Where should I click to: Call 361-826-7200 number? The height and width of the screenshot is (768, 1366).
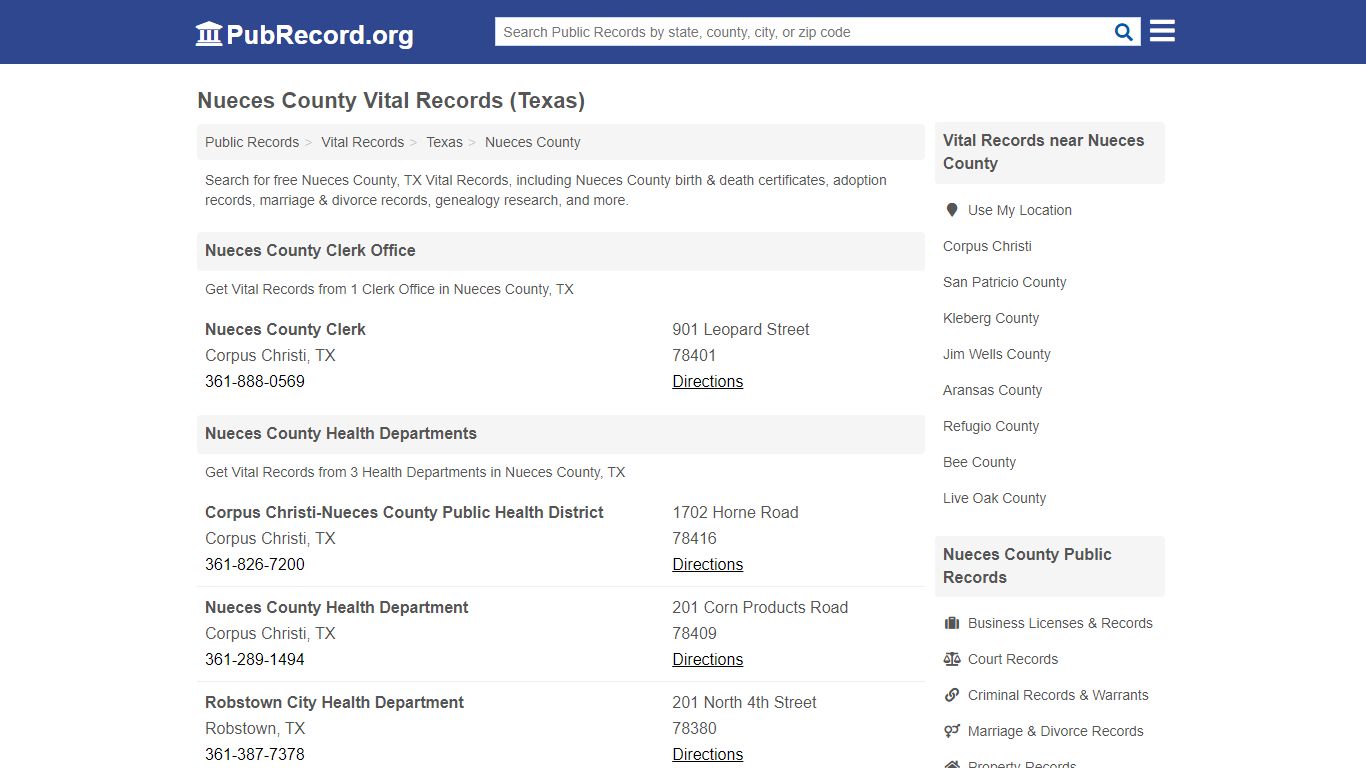(x=255, y=564)
